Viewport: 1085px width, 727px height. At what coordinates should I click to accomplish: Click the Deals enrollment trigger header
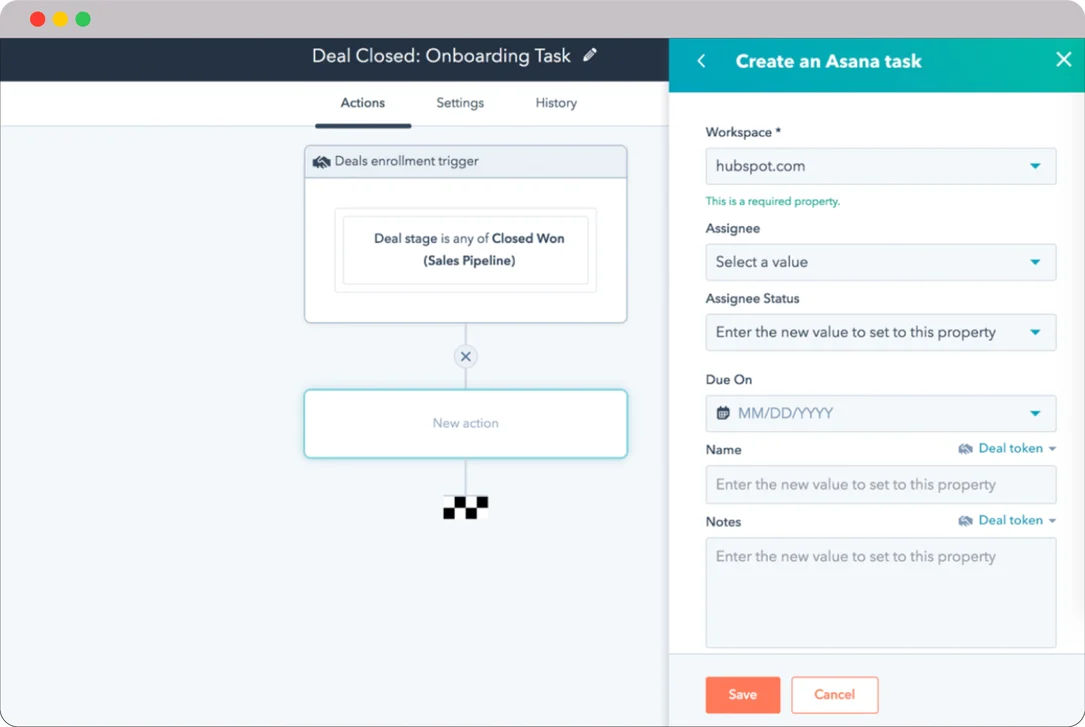pyautogui.click(x=466, y=161)
